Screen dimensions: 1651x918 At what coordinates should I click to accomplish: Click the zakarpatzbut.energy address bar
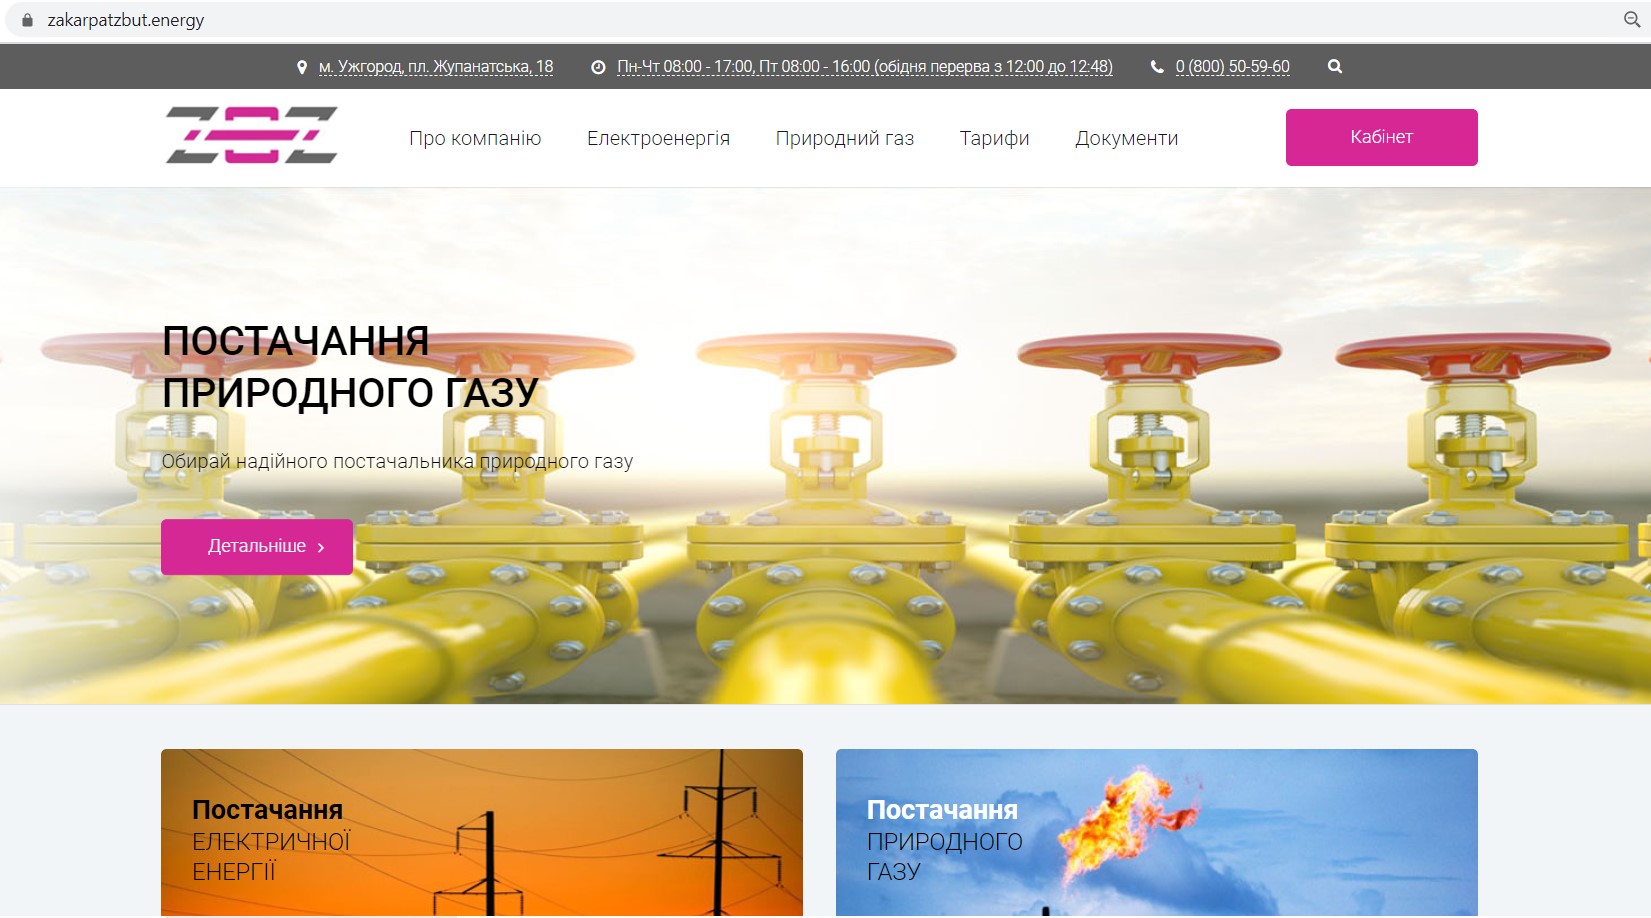(400, 20)
